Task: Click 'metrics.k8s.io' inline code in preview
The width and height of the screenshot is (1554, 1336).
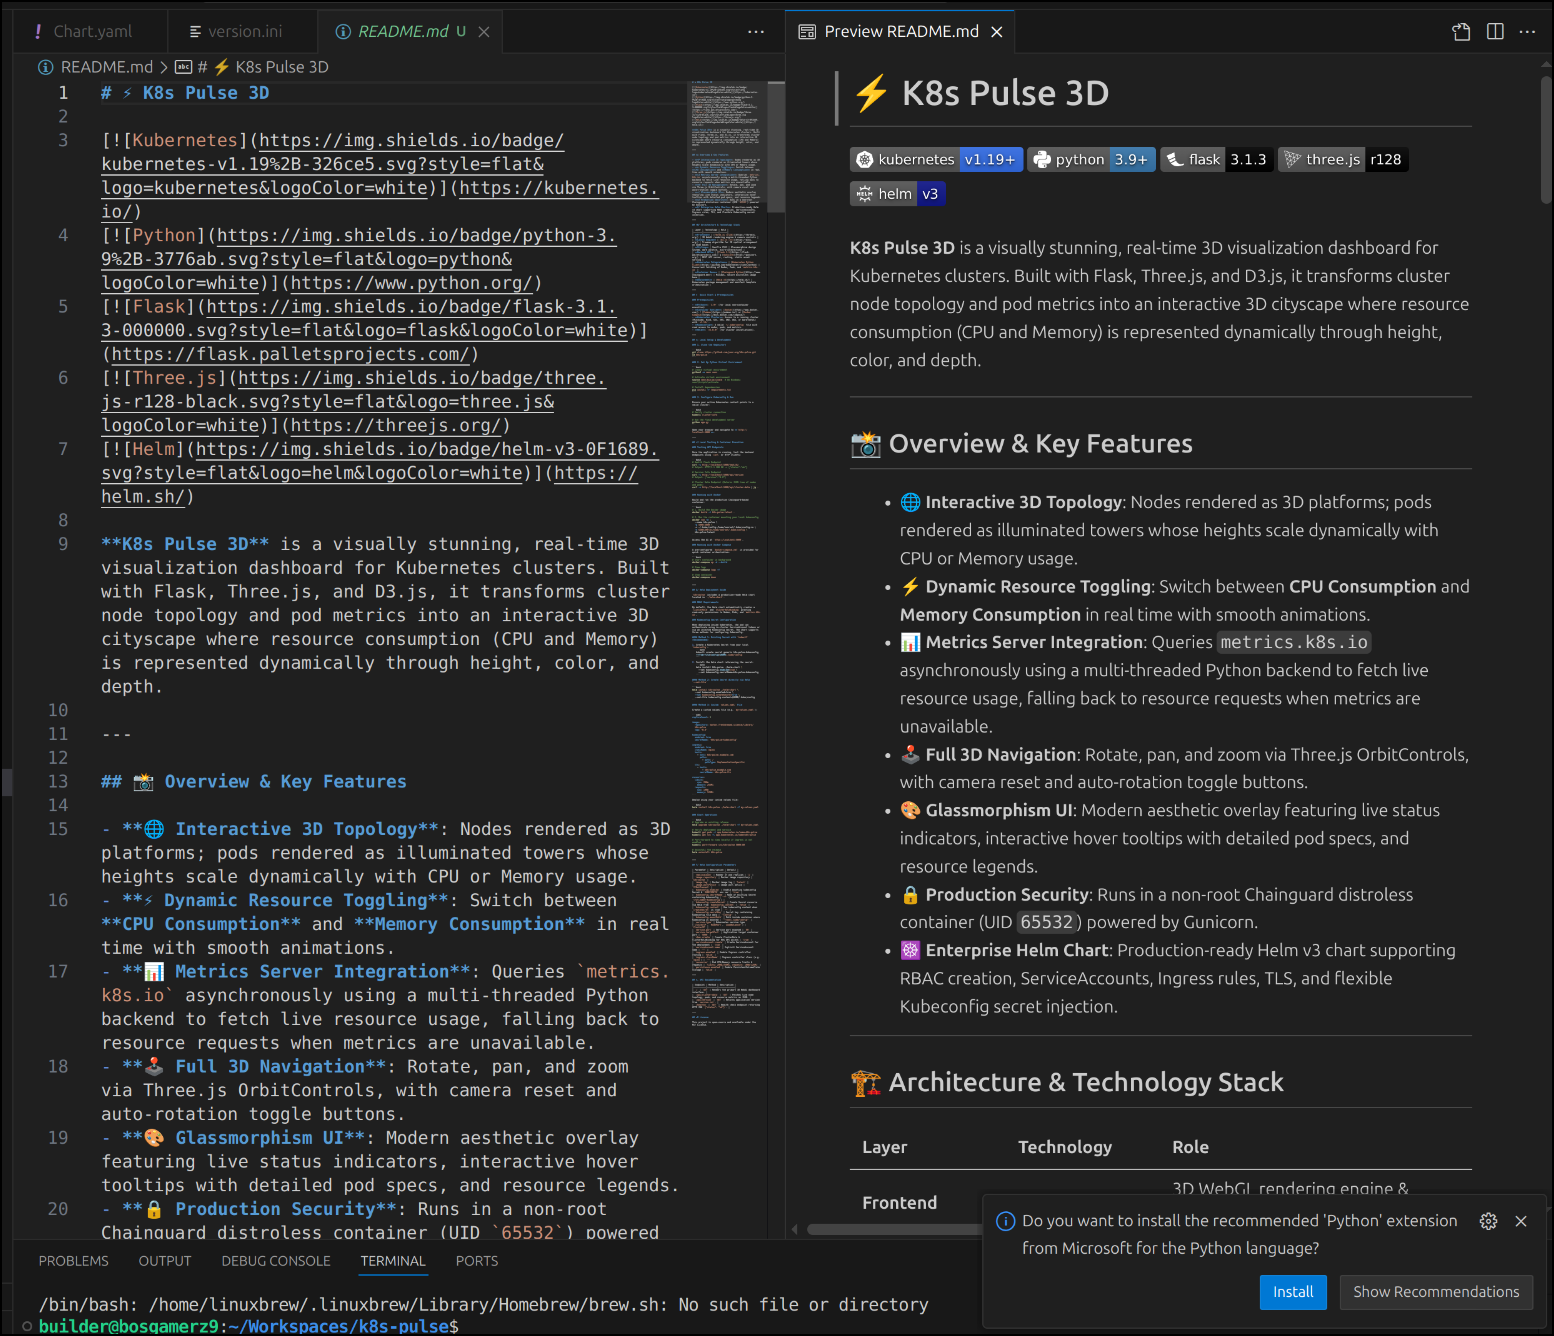Action: click(x=1294, y=642)
